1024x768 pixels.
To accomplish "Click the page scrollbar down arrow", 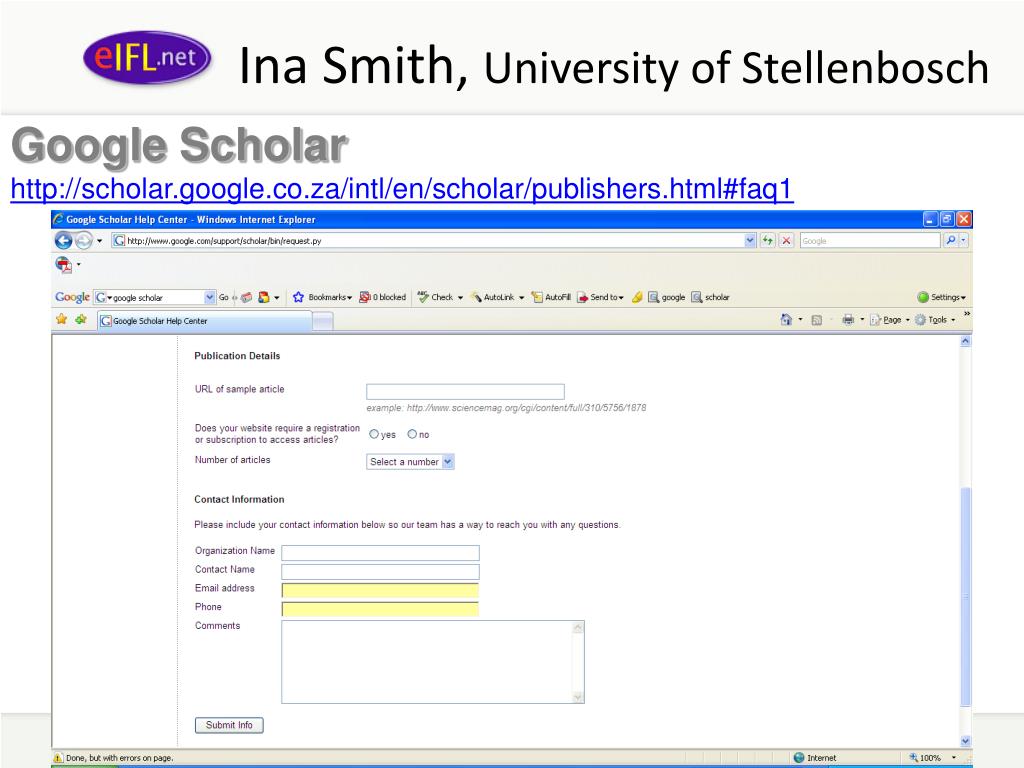I will point(965,741).
